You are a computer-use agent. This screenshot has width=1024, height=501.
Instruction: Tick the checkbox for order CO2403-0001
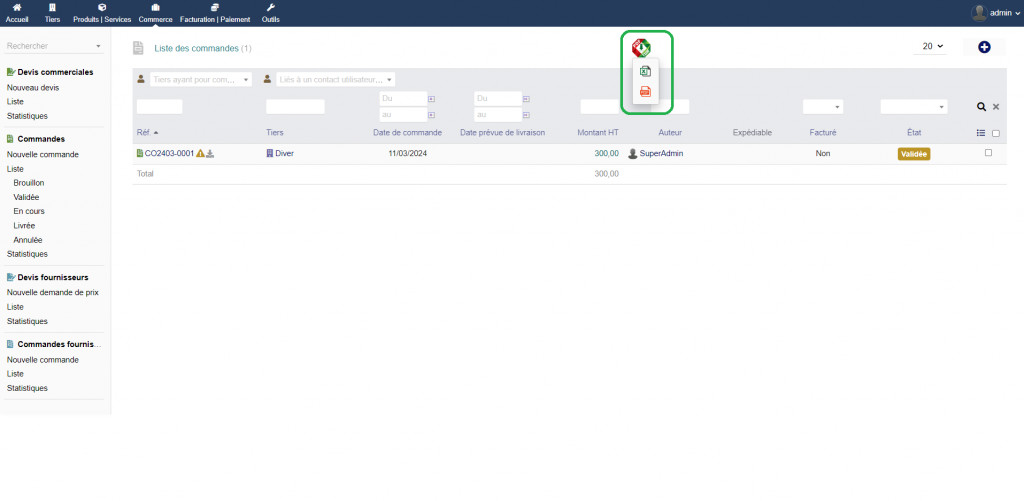(988, 153)
